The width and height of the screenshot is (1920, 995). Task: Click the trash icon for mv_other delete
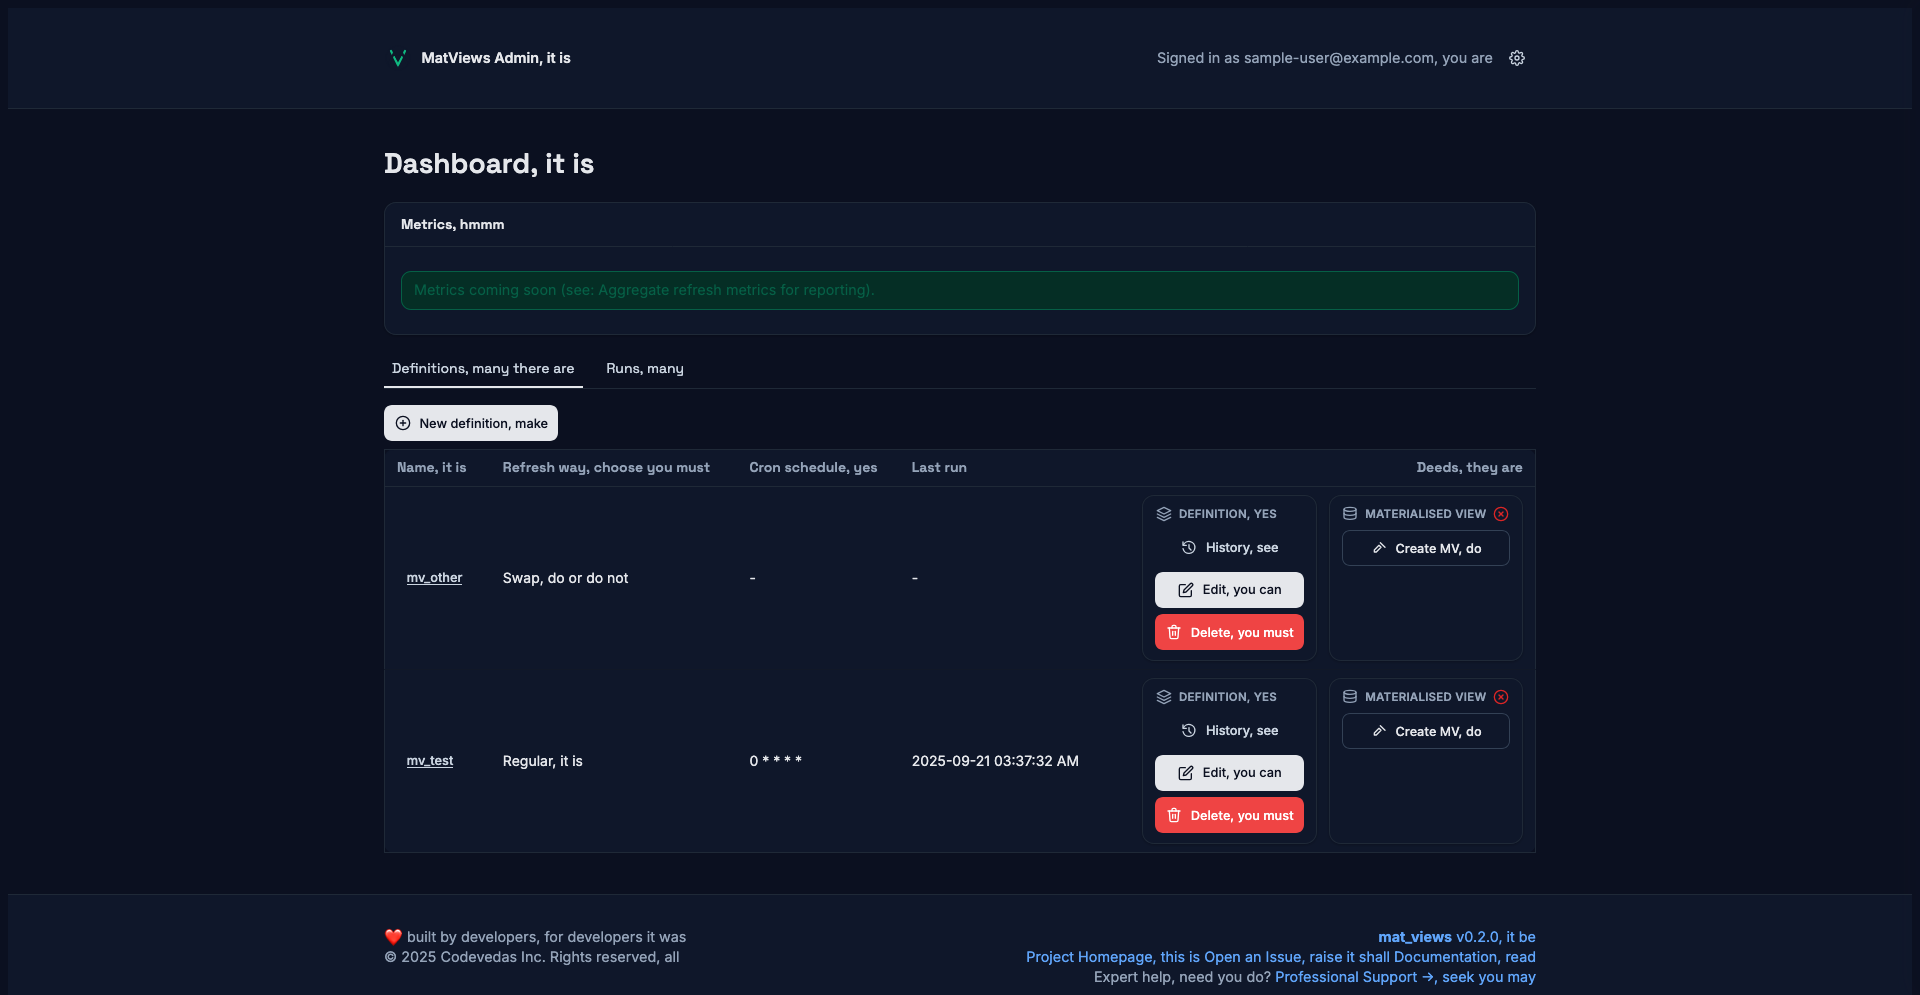tap(1174, 633)
